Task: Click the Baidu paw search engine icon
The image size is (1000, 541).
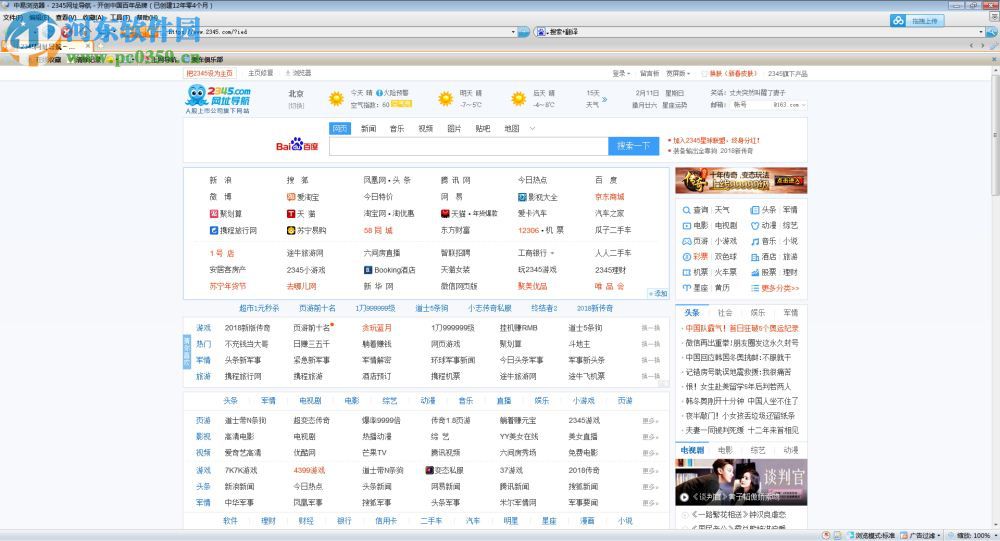Action: (541, 31)
